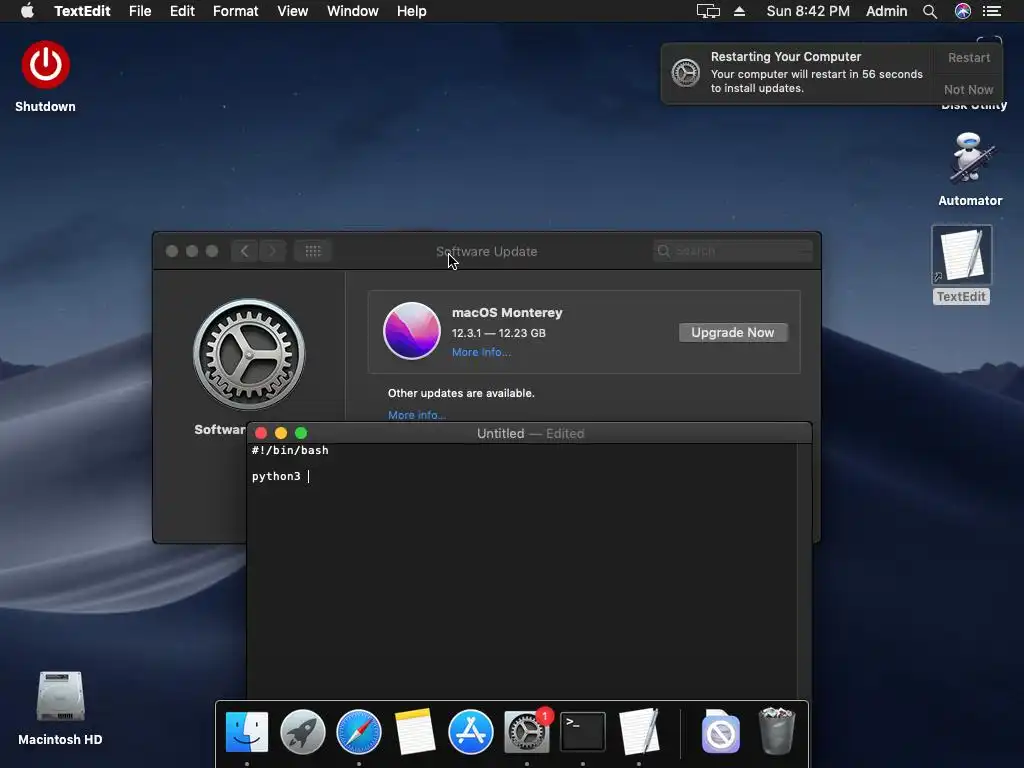Open Finder in the Dock
This screenshot has height=768, width=1024.
pos(247,732)
